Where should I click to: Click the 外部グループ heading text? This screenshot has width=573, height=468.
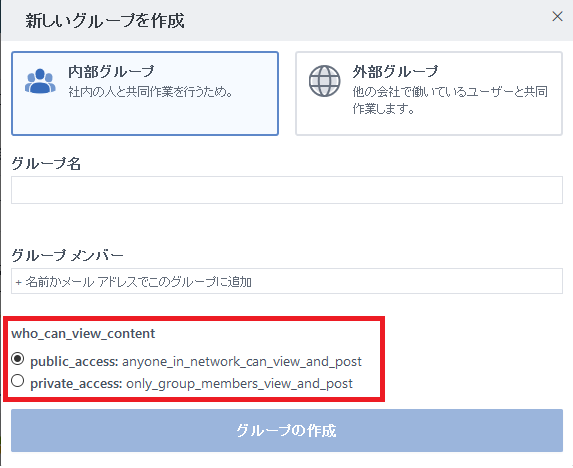[395, 72]
